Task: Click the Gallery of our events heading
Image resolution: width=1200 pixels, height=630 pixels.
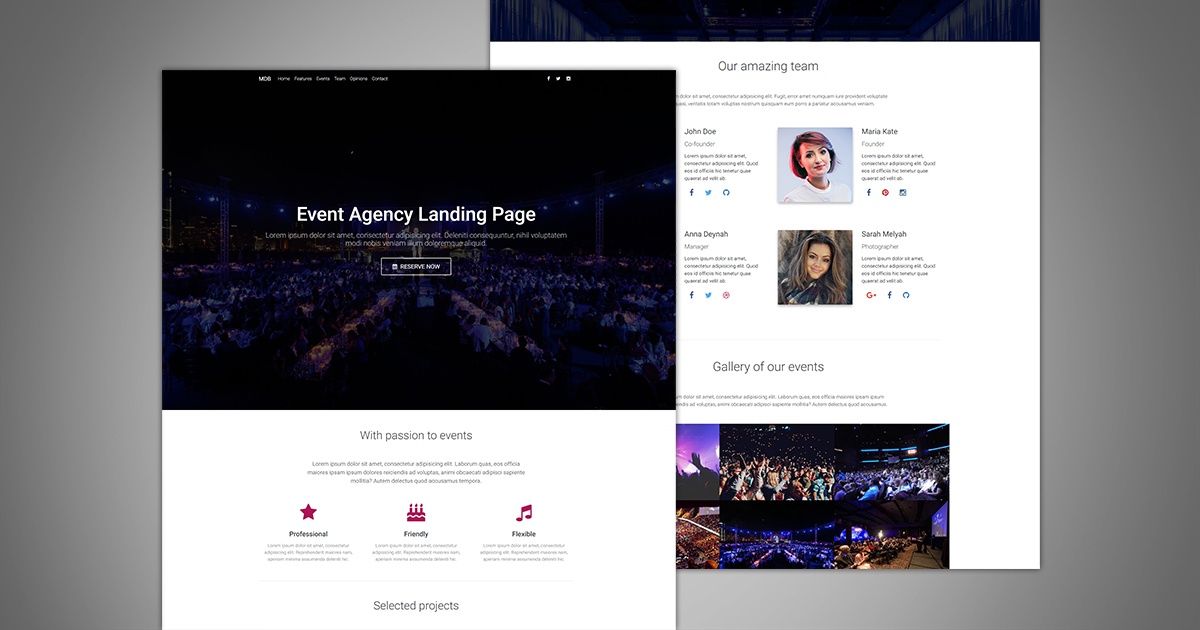Action: [x=768, y=367]
